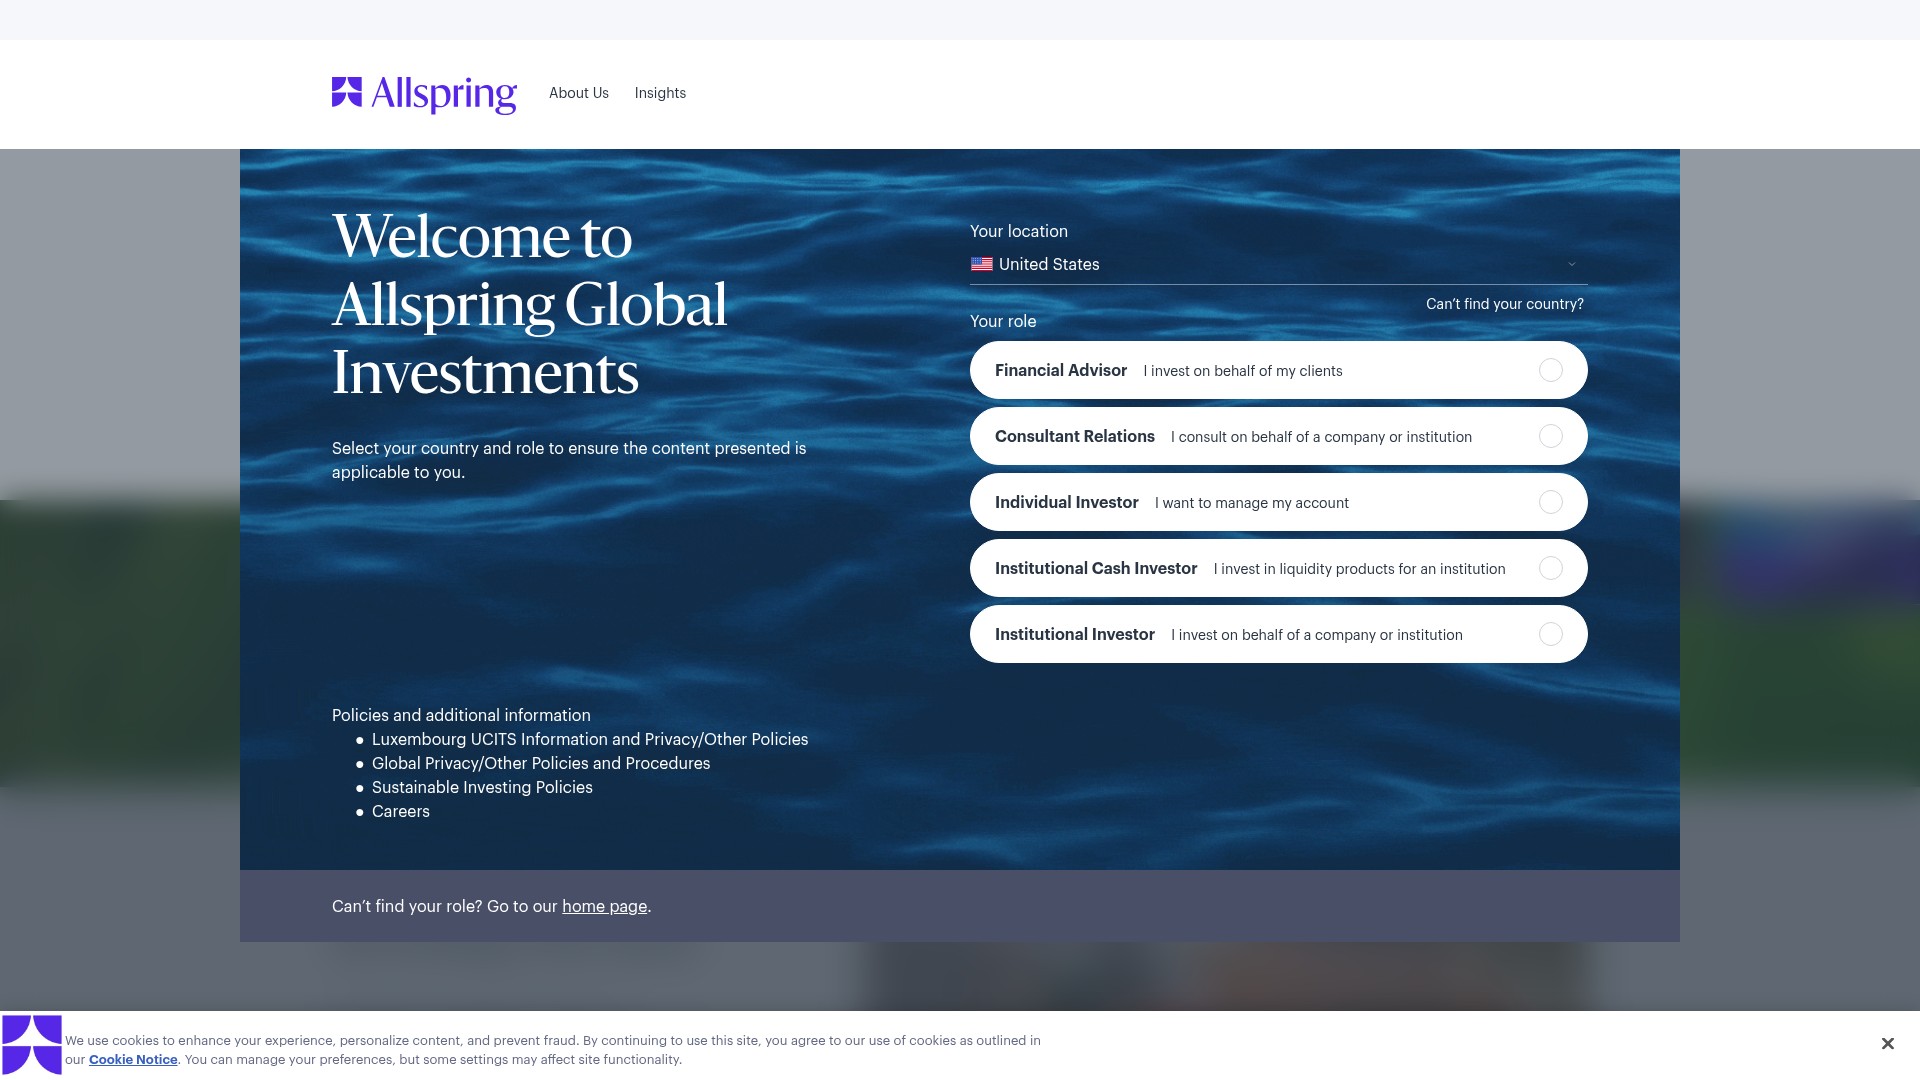1920x1080 pixels.
Task: Open the Careers link
Action: [x=401, y=811]
